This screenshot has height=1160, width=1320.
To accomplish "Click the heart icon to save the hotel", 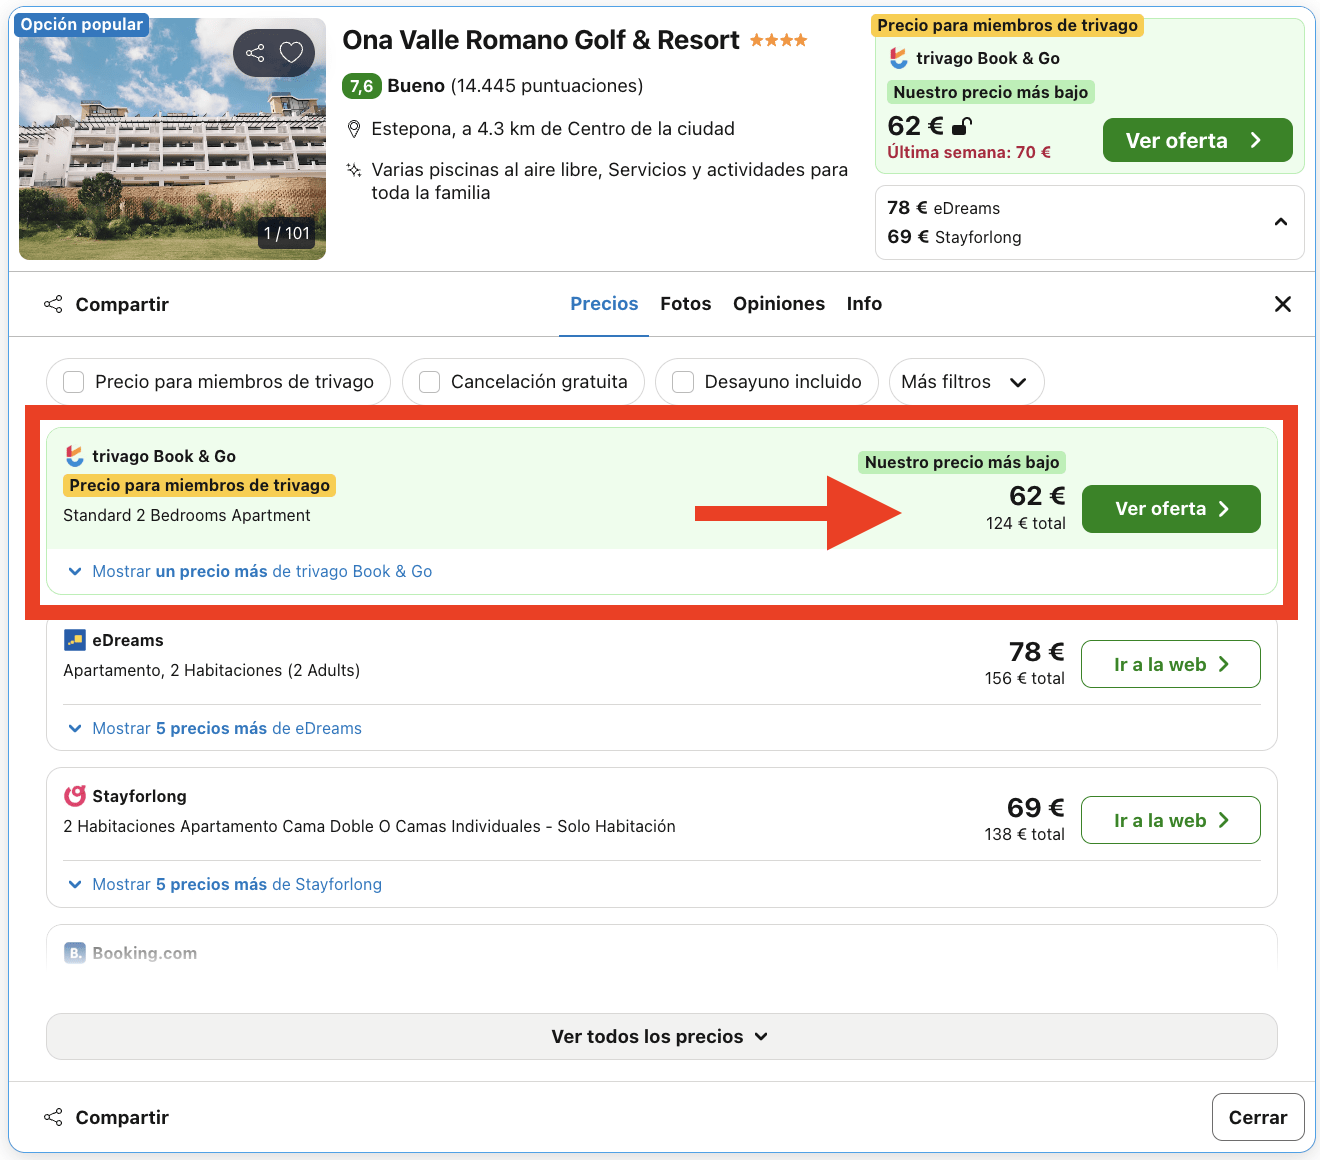I will click(x=291, y=52).
